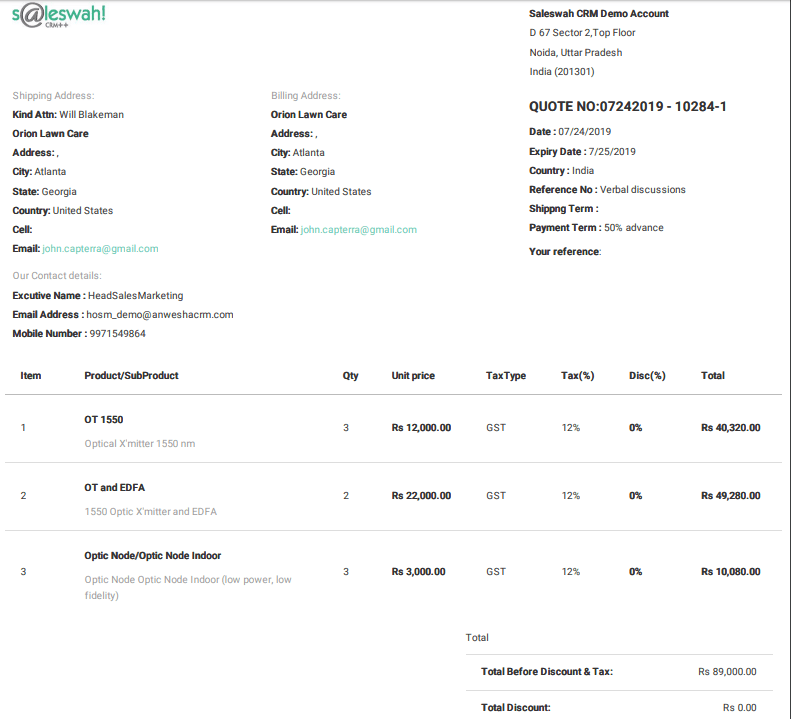
Task: Click the Unit price column header
Action: pos(413,375)
